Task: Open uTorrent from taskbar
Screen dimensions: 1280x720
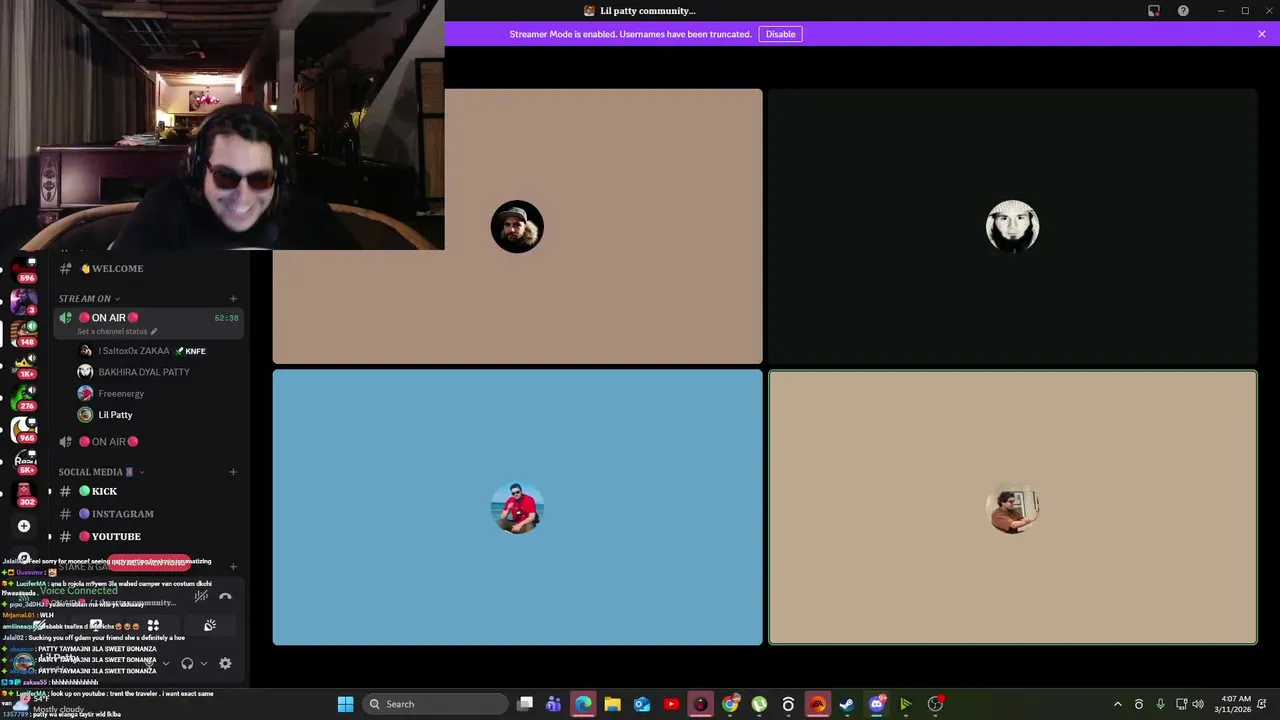Action: click(759, 704)
